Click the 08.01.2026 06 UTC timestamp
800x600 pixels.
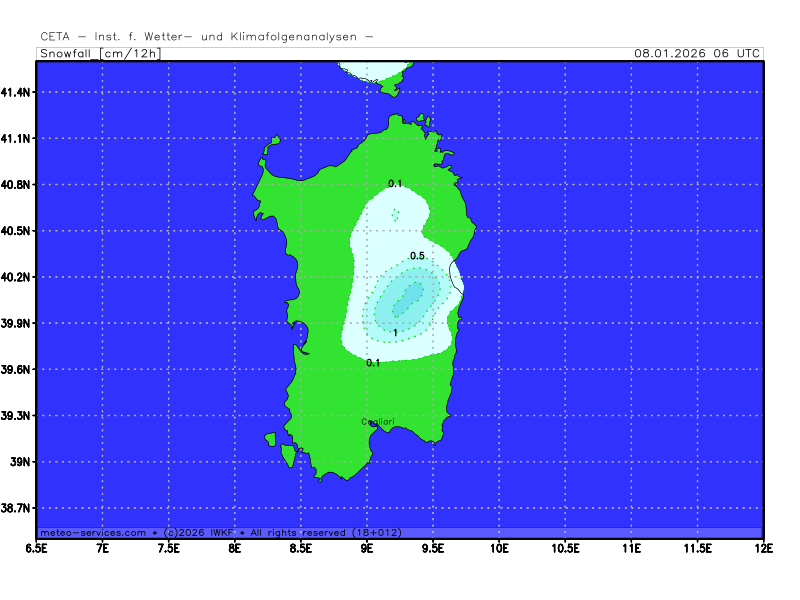(697, 53)
